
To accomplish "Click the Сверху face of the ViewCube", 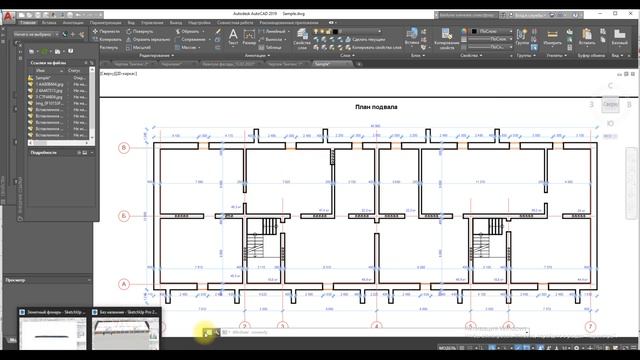I will point(610,104).
